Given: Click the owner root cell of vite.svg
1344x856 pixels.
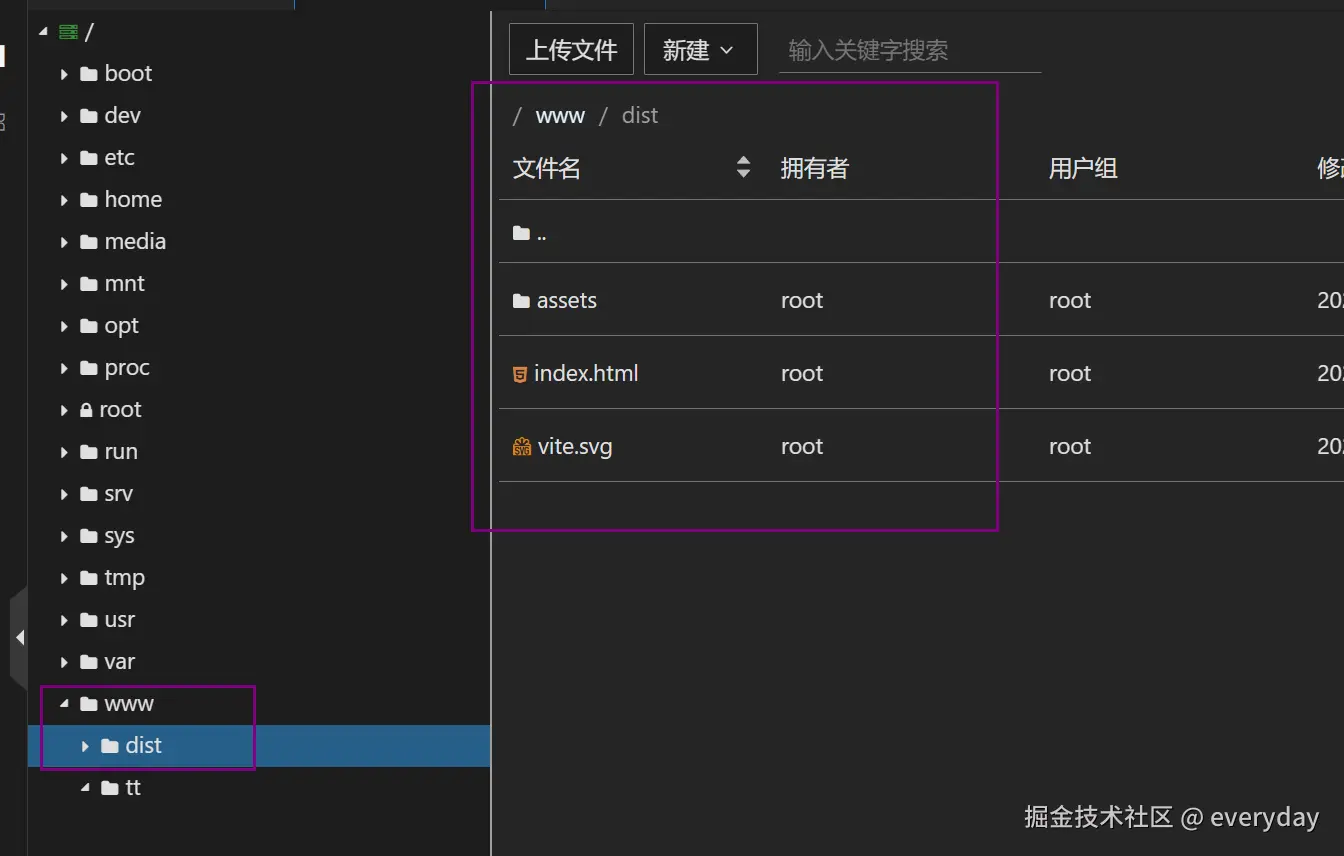Looking at the screenshot, I should (x=802, y=446).
